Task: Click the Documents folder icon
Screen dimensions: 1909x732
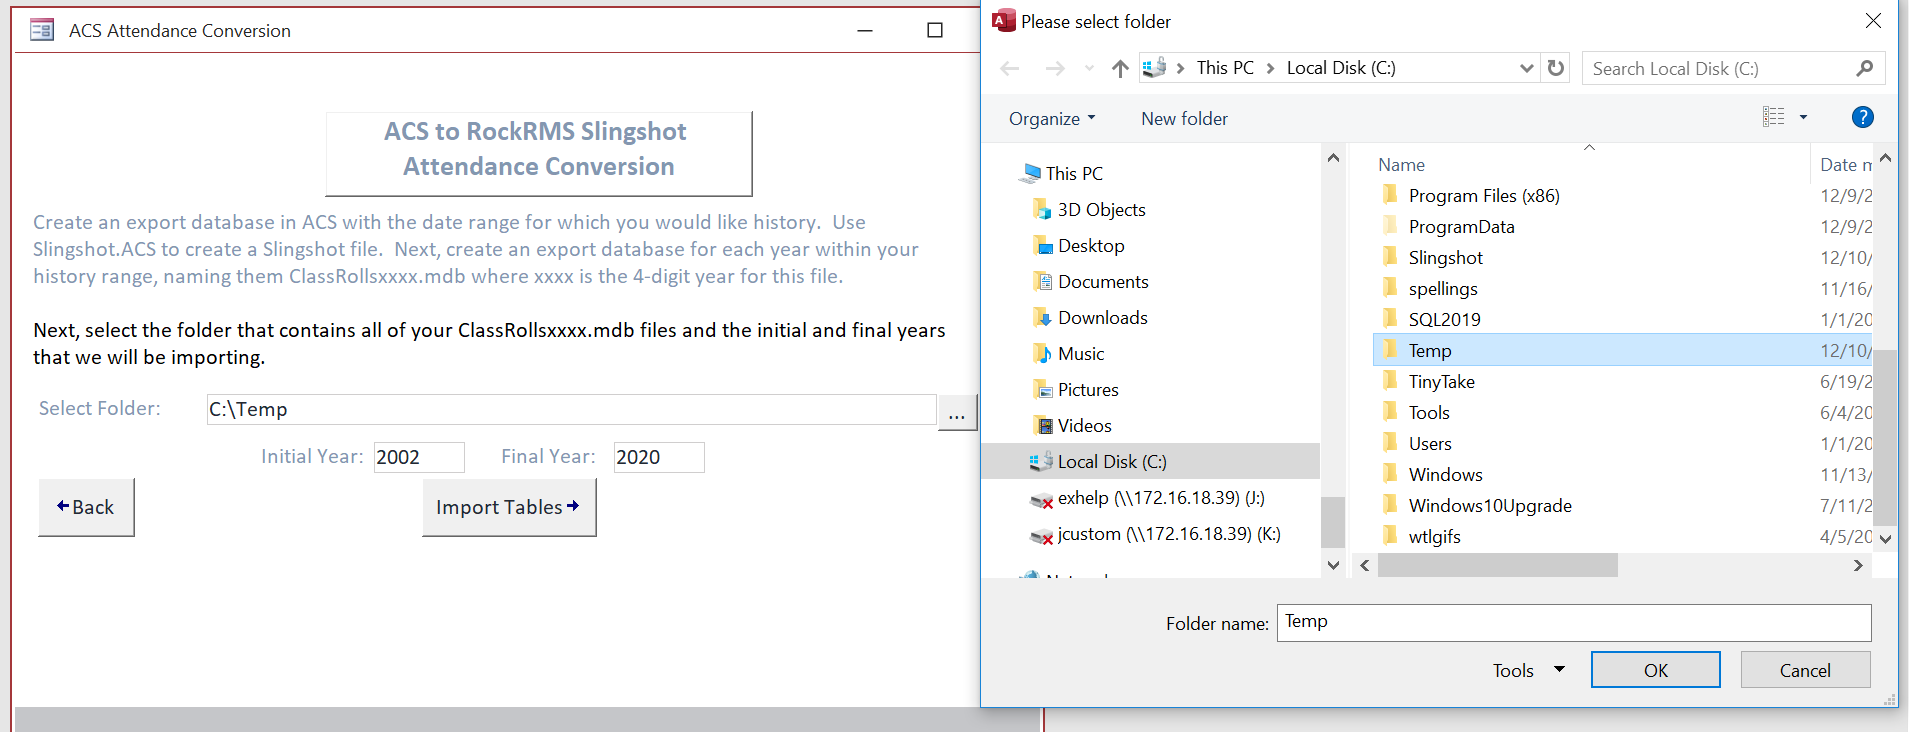Action: click(x=1042, y=282)
